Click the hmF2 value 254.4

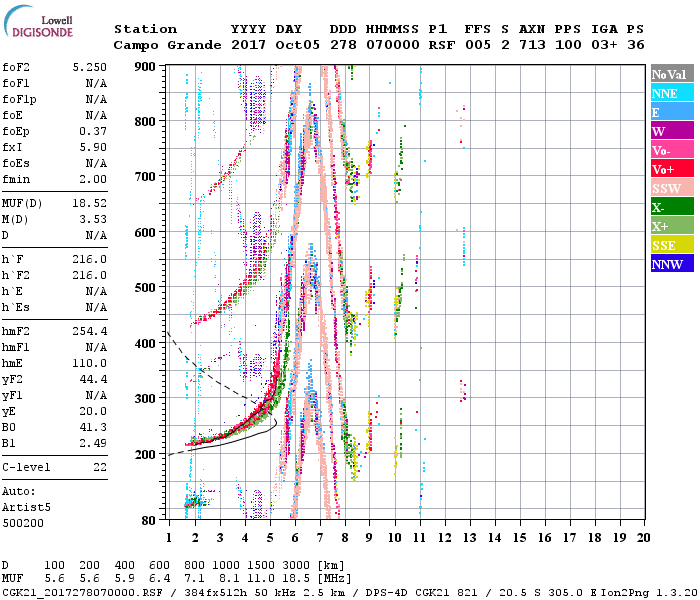click(89, 331)
